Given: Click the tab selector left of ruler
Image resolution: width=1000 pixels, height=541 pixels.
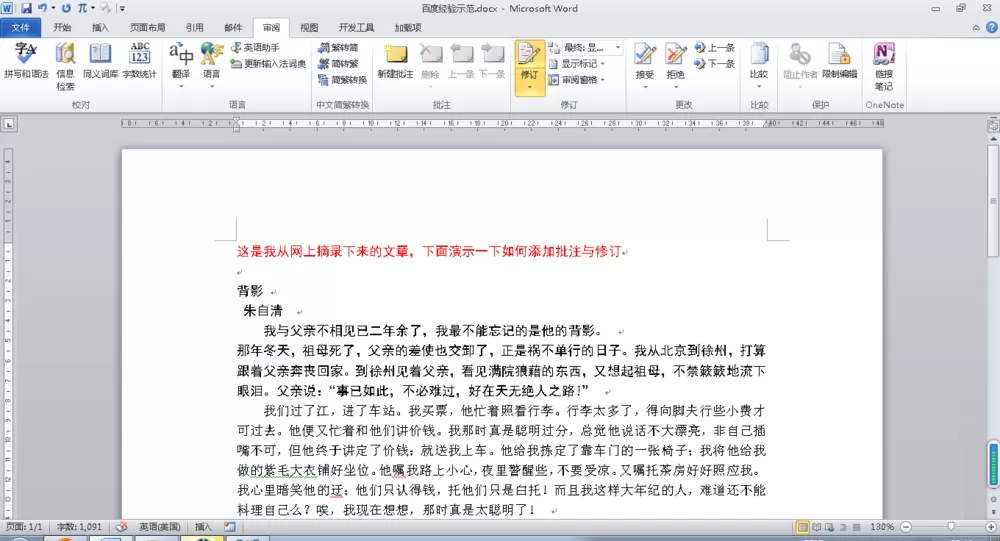Looking at the screenshot, I should (9, 124).
